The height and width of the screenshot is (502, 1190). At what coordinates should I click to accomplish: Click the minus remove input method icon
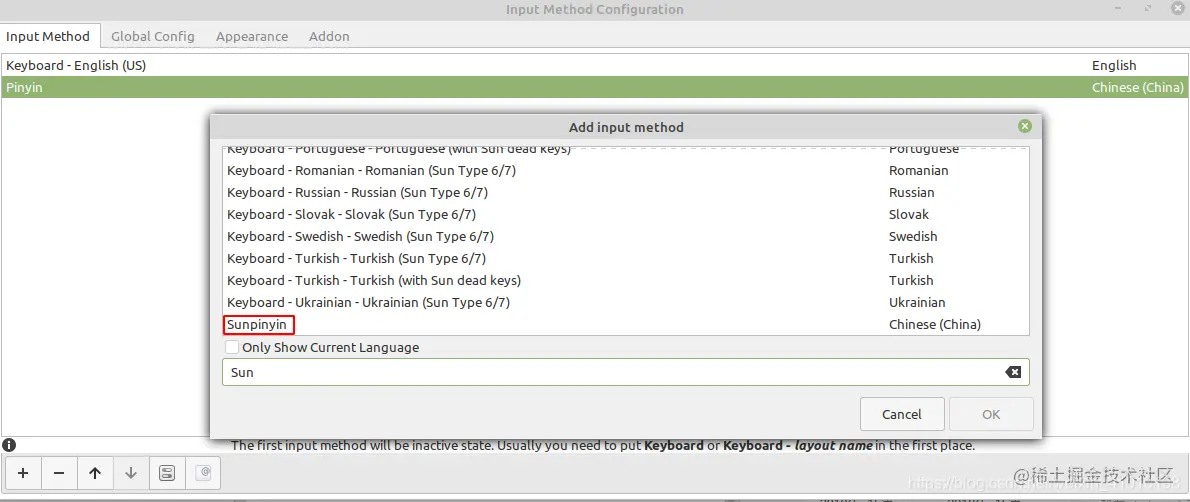tap(59, 473)
